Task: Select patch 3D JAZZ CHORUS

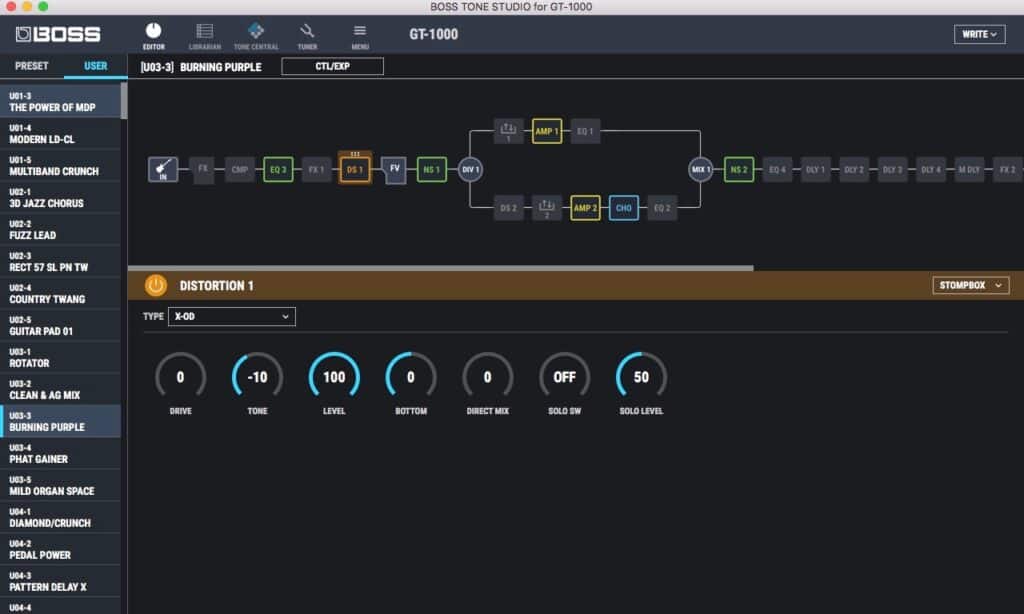Action: [x=60, y=198]
